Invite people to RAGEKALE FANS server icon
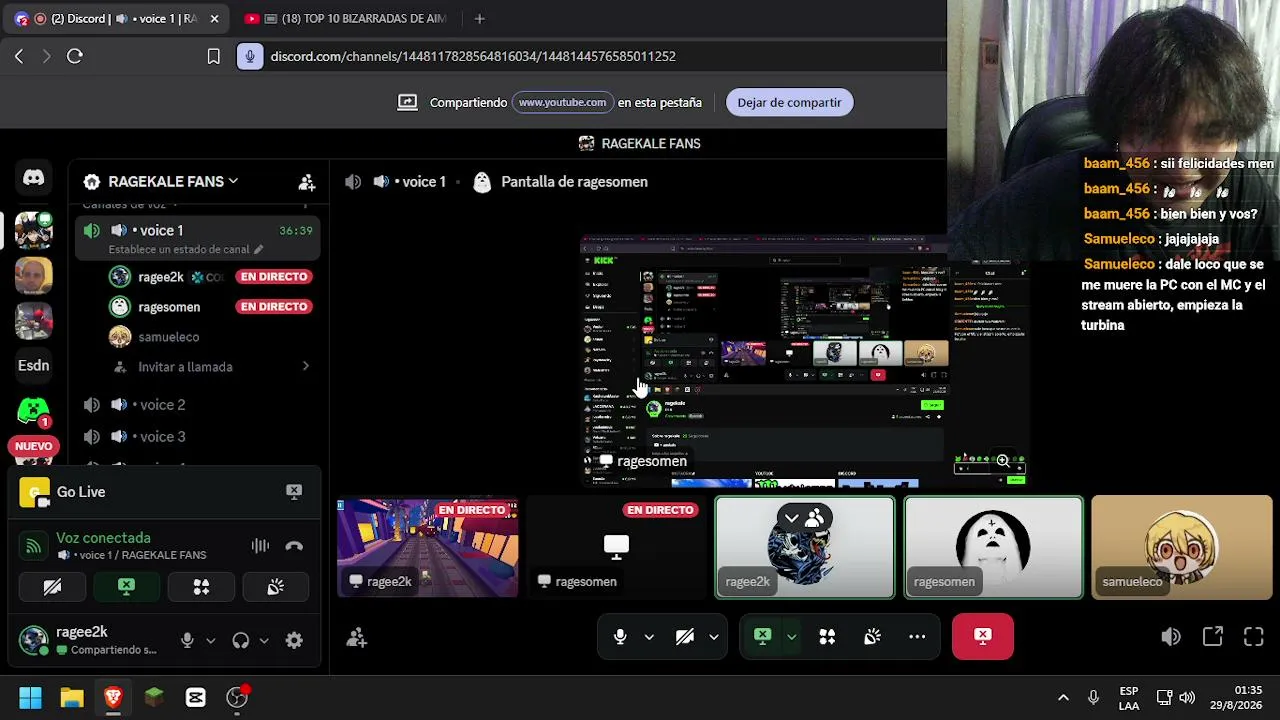This screenshot has width=1280, height=720. 307,182
